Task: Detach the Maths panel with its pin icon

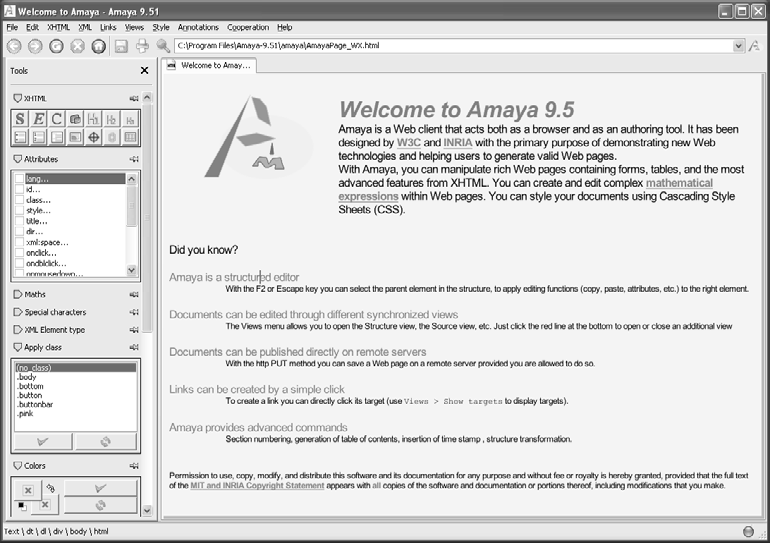Action: click(x=134, y=295)
